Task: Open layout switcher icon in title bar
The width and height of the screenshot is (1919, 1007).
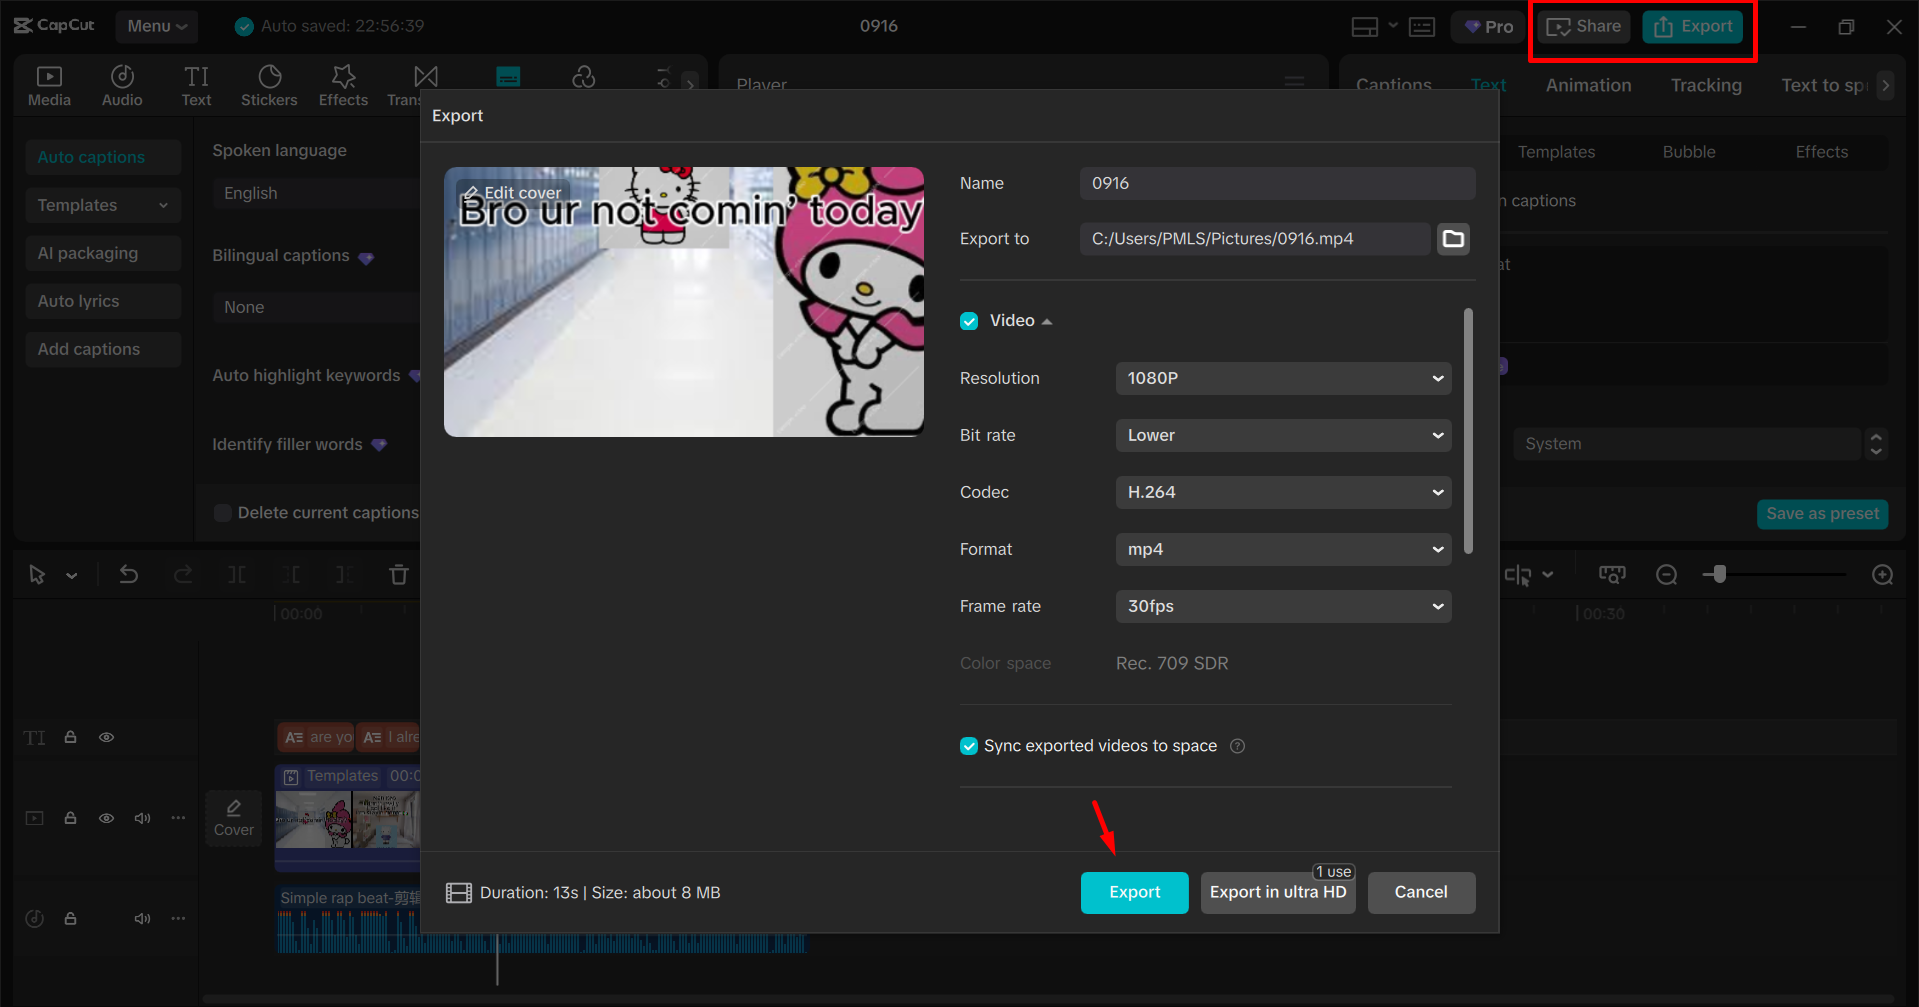Action: pos(1365,27)
